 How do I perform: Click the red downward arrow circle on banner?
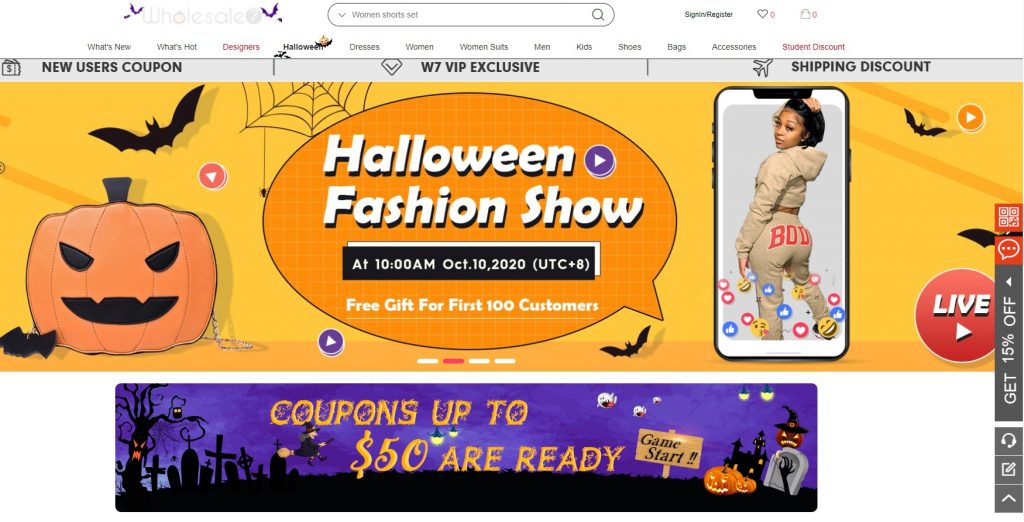tap(212, 176)
